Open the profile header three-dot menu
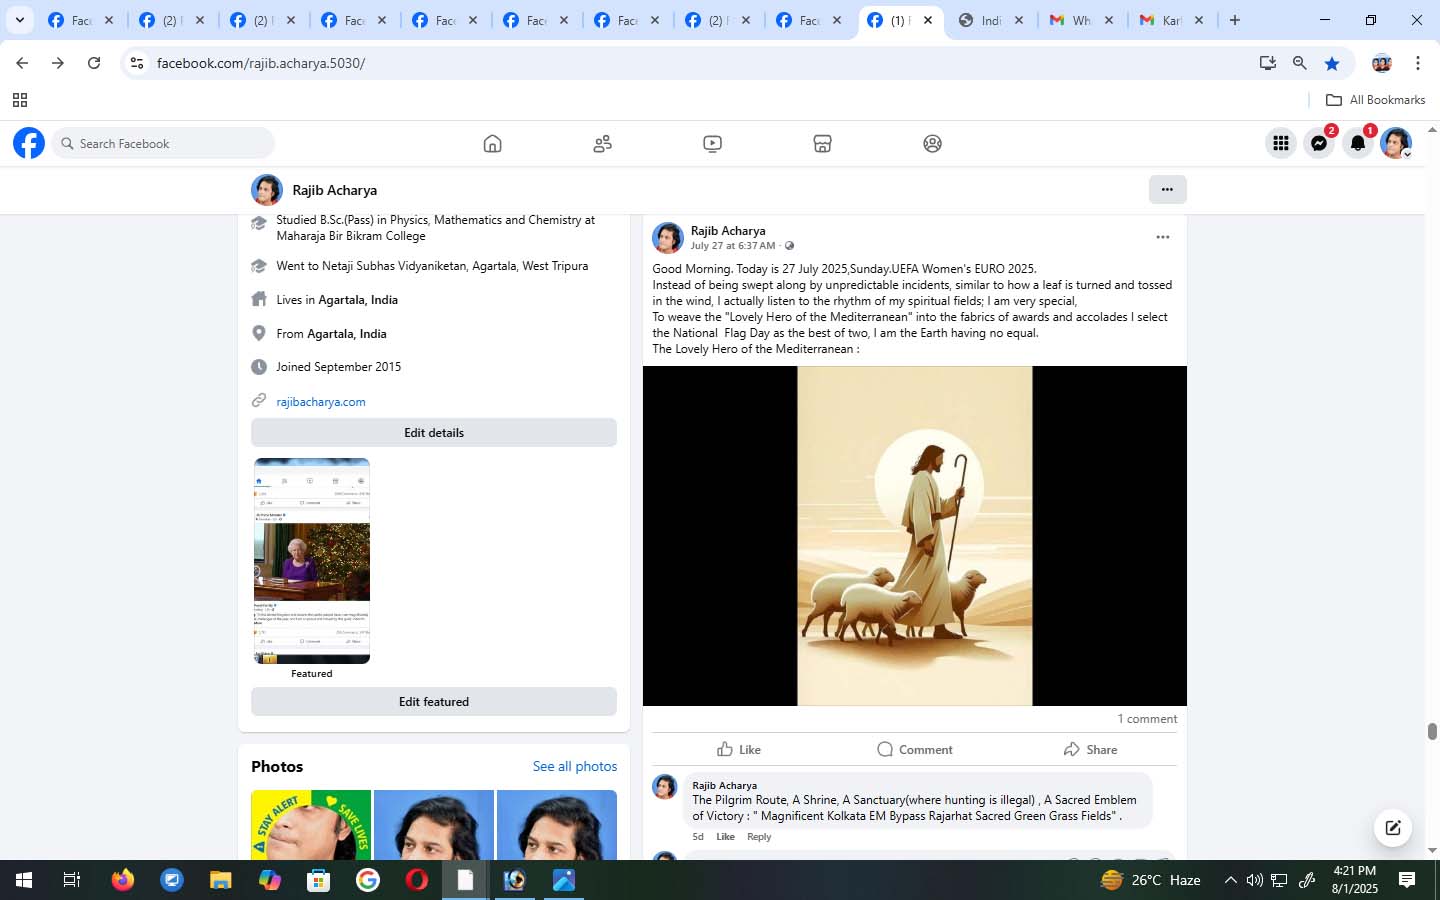This screenshot has height=900, width=1440. pos(1167,190)
